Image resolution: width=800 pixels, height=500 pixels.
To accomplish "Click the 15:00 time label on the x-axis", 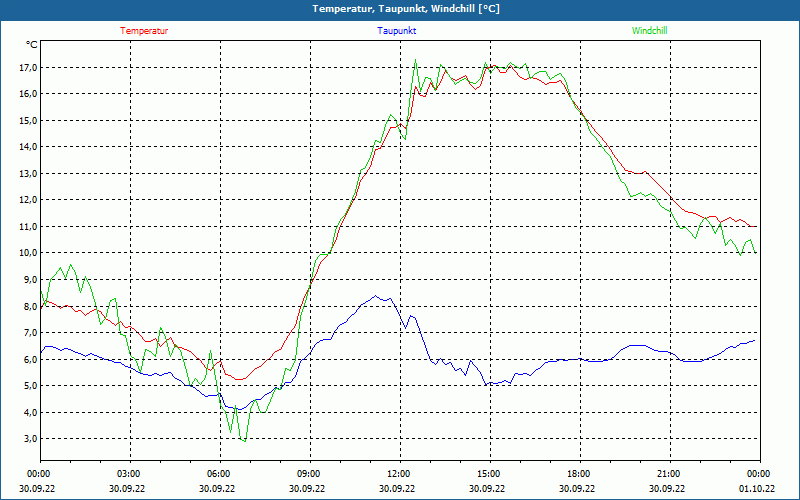I will (487, 474).
